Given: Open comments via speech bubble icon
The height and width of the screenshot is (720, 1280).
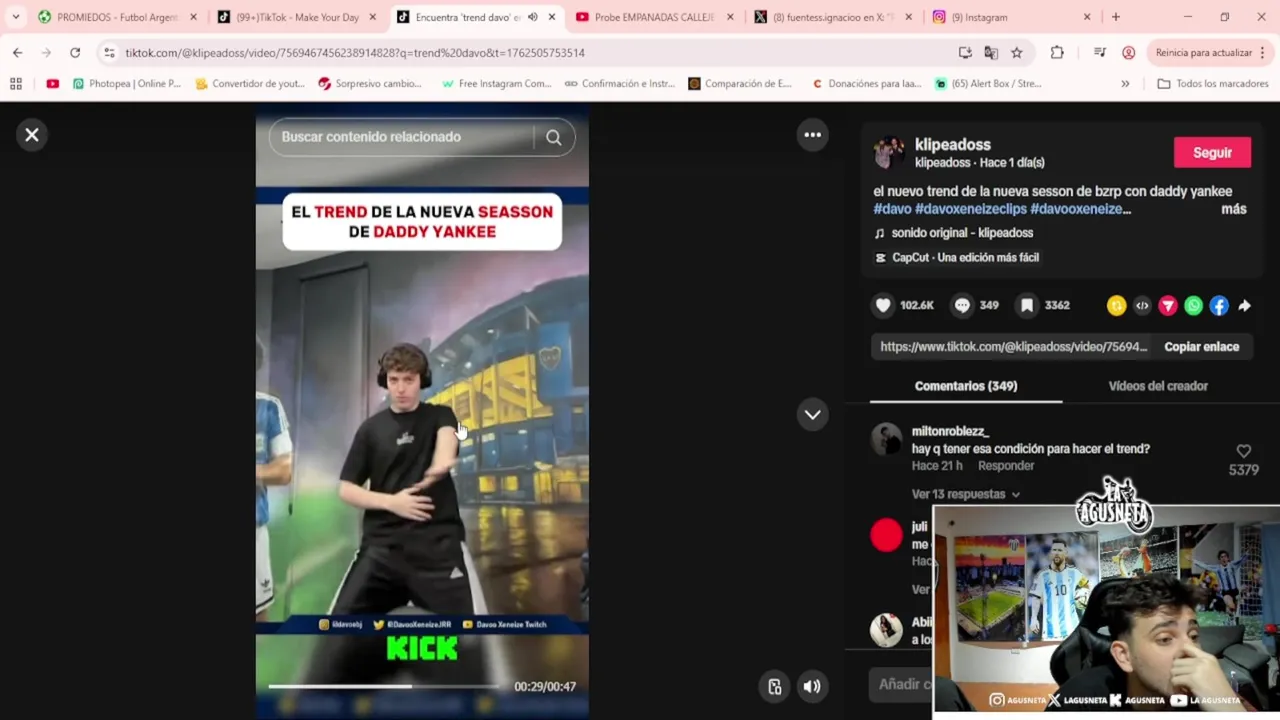Looking at the screenshot, I should 962,305.
